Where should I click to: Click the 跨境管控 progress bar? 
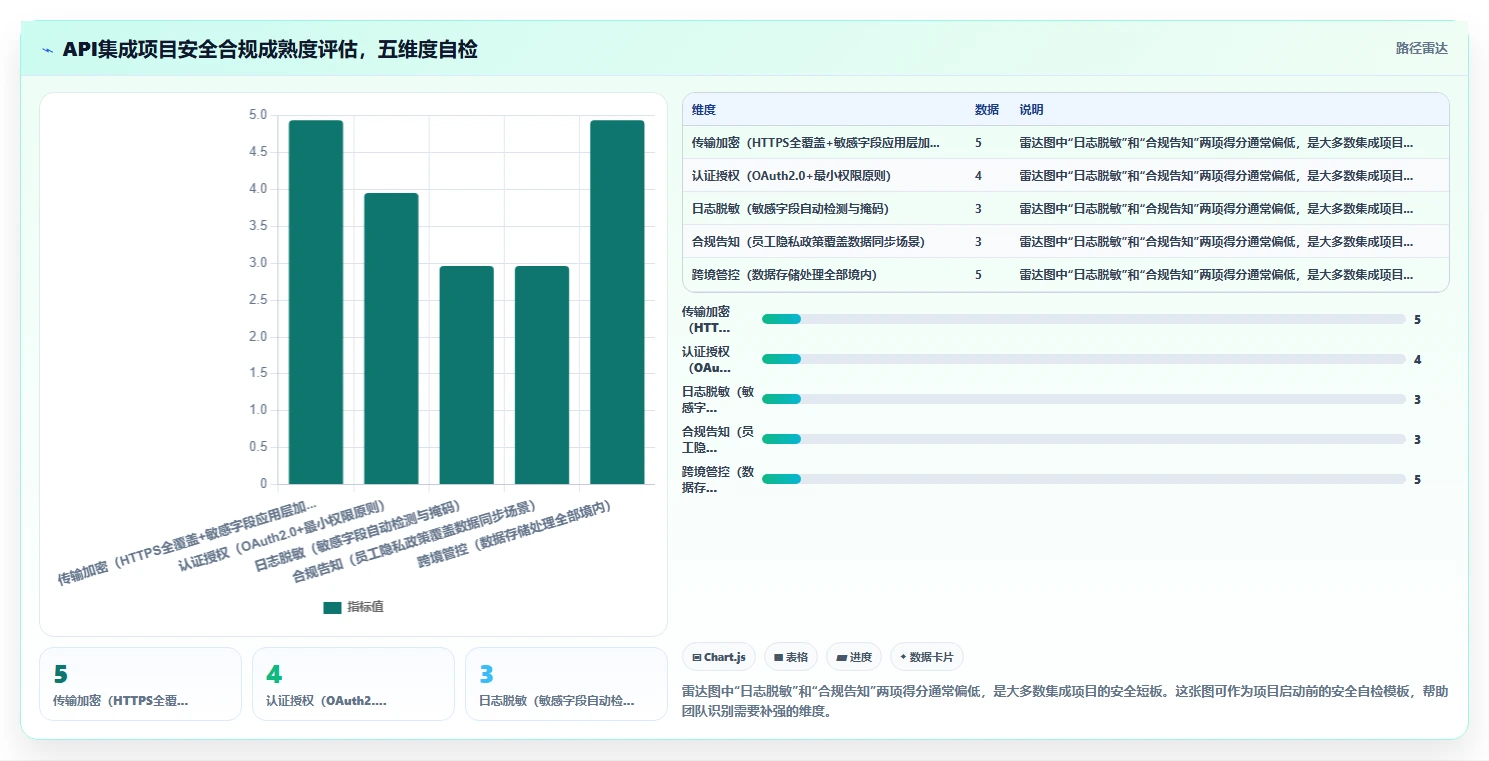click(x=1084, y=479)
